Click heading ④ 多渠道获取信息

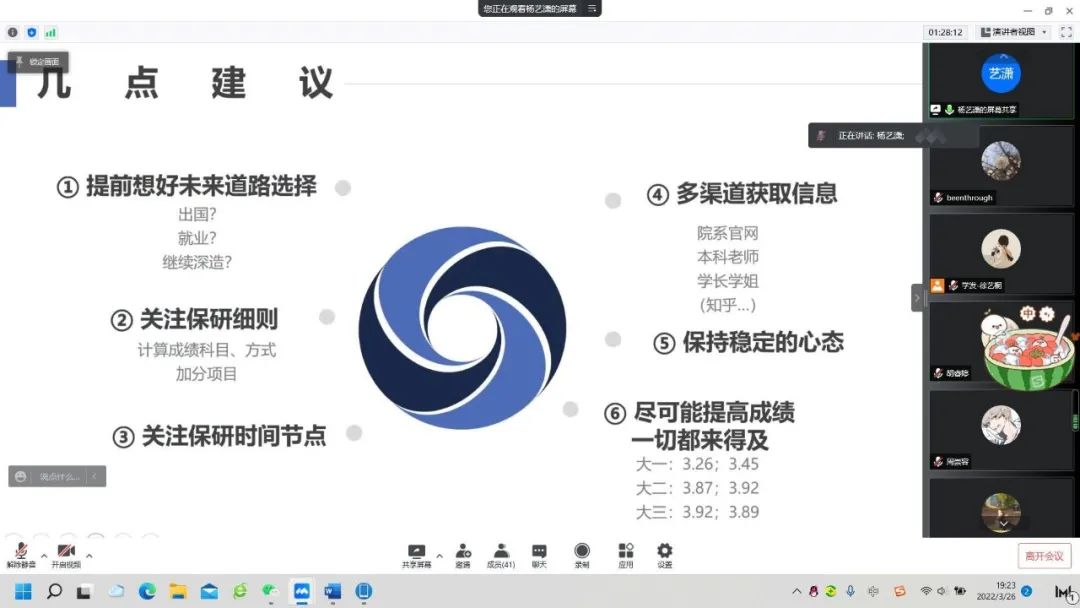pos(742,193)
